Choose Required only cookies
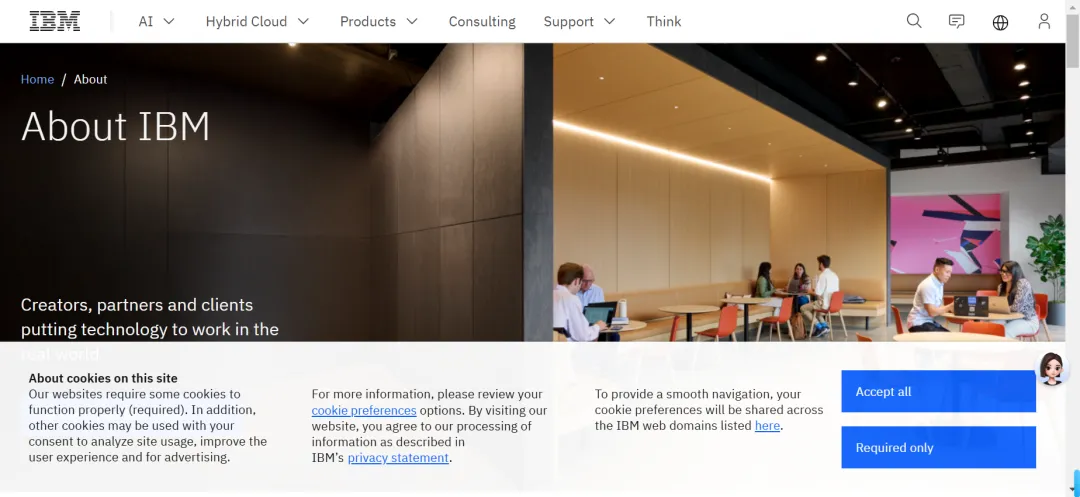 (938, 447)
